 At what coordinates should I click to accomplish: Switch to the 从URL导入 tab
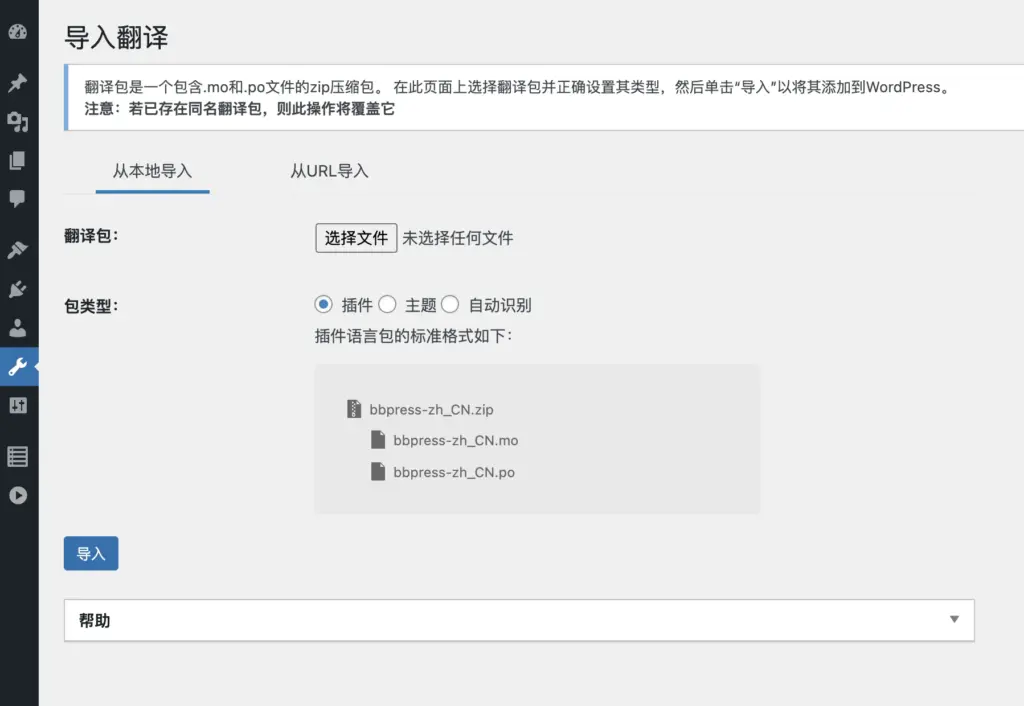[329, 171]
